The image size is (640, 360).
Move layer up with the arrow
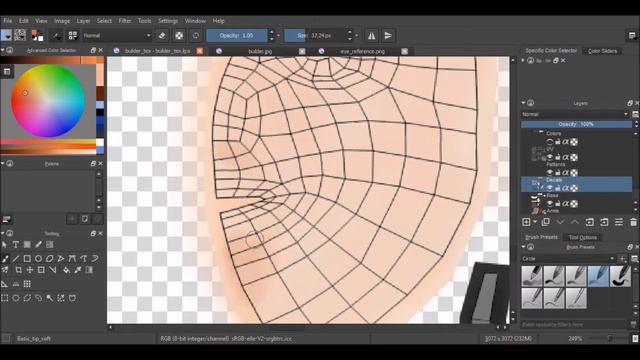coord(575,222)
